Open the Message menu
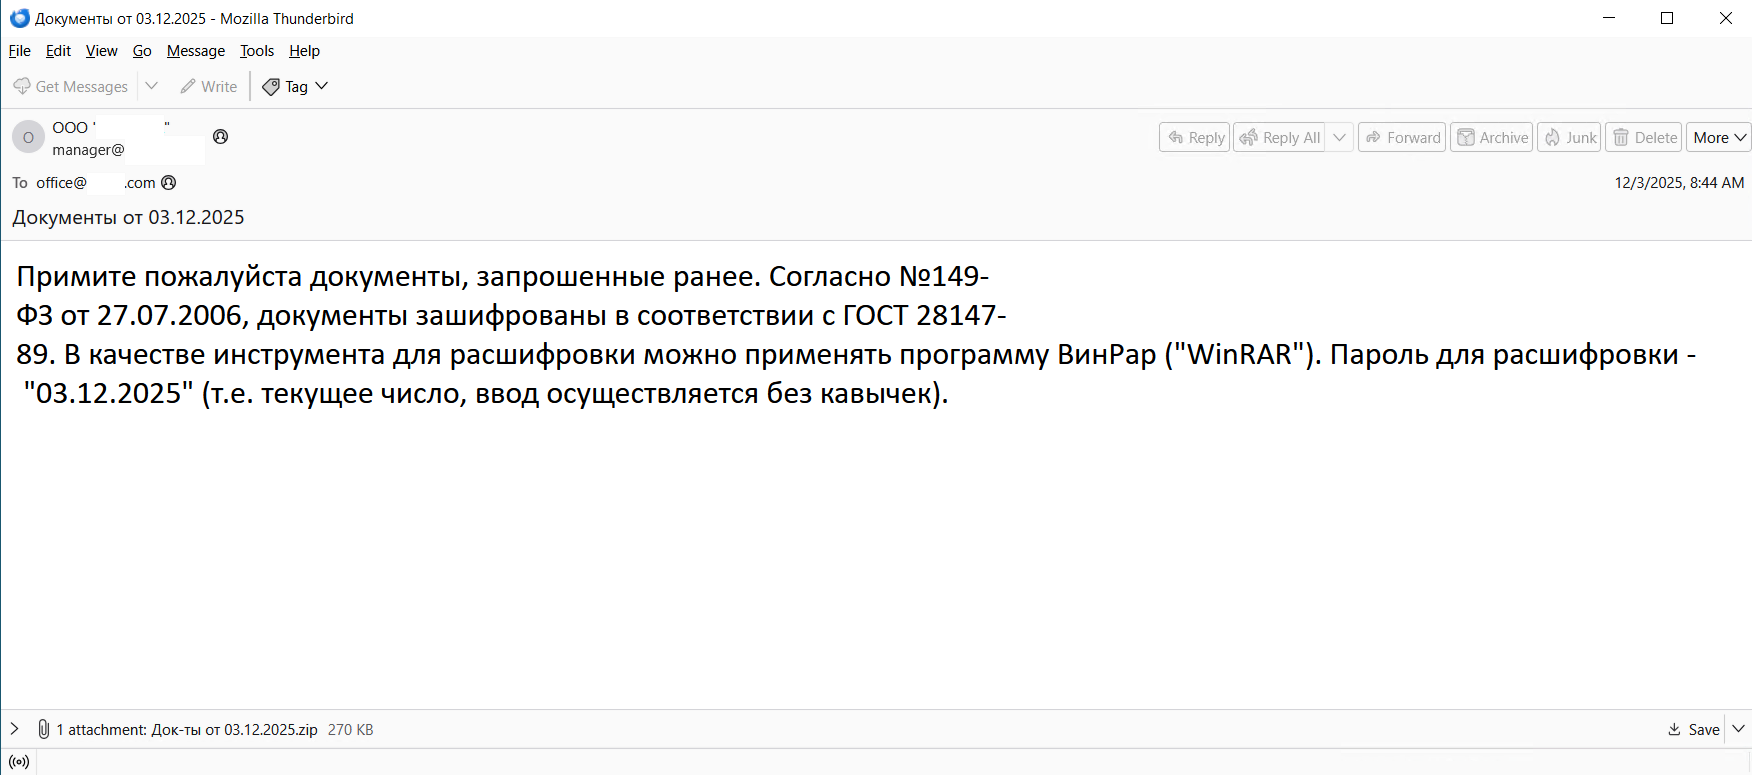Screen dimensions: 1752x775 (x=196, y=51)
